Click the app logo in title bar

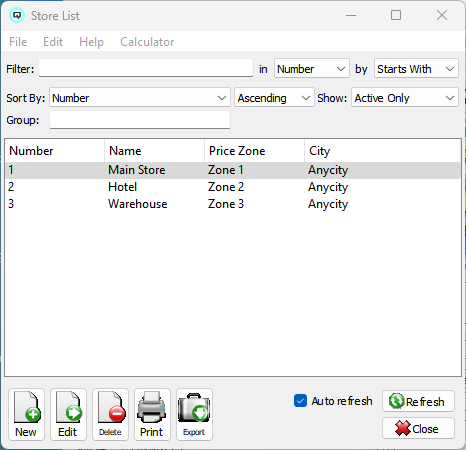(x=17, y=15)
